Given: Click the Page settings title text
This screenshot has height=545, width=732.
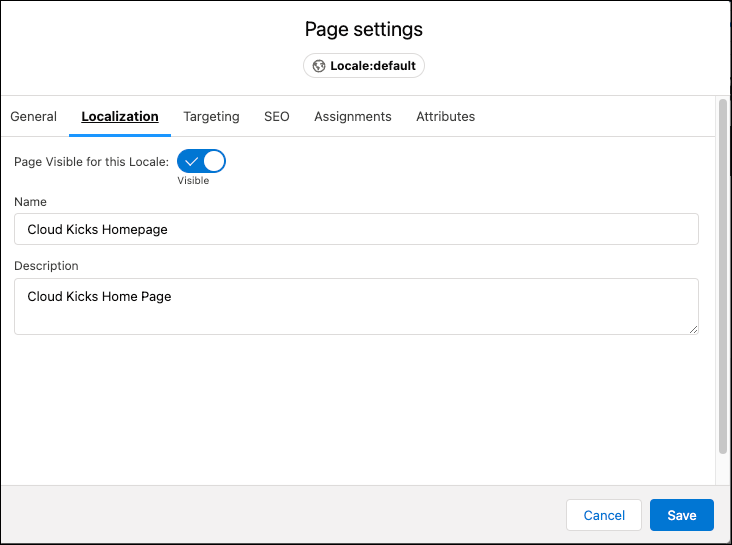Looking at the screenshot, I should click(x=364, y=29).
